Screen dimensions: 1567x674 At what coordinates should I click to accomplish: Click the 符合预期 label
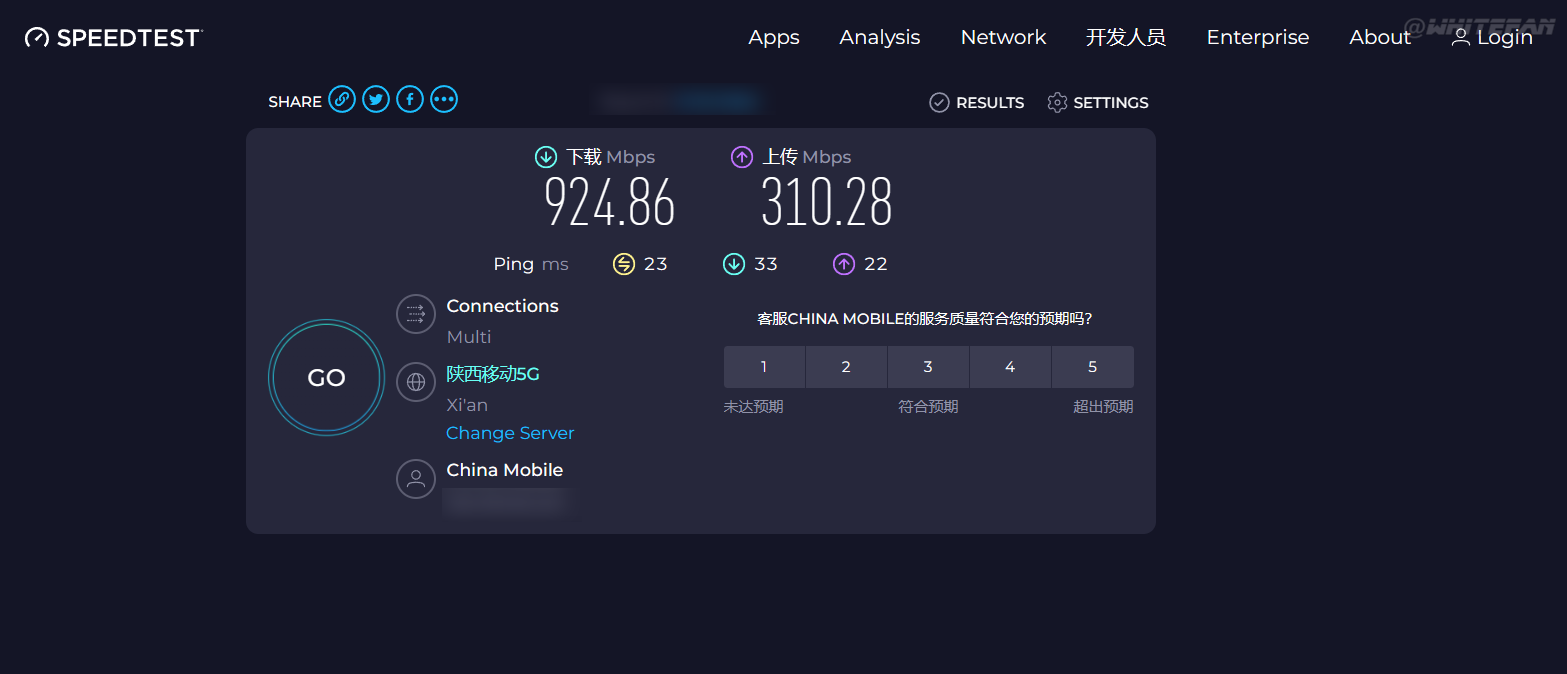coord(928,407)
